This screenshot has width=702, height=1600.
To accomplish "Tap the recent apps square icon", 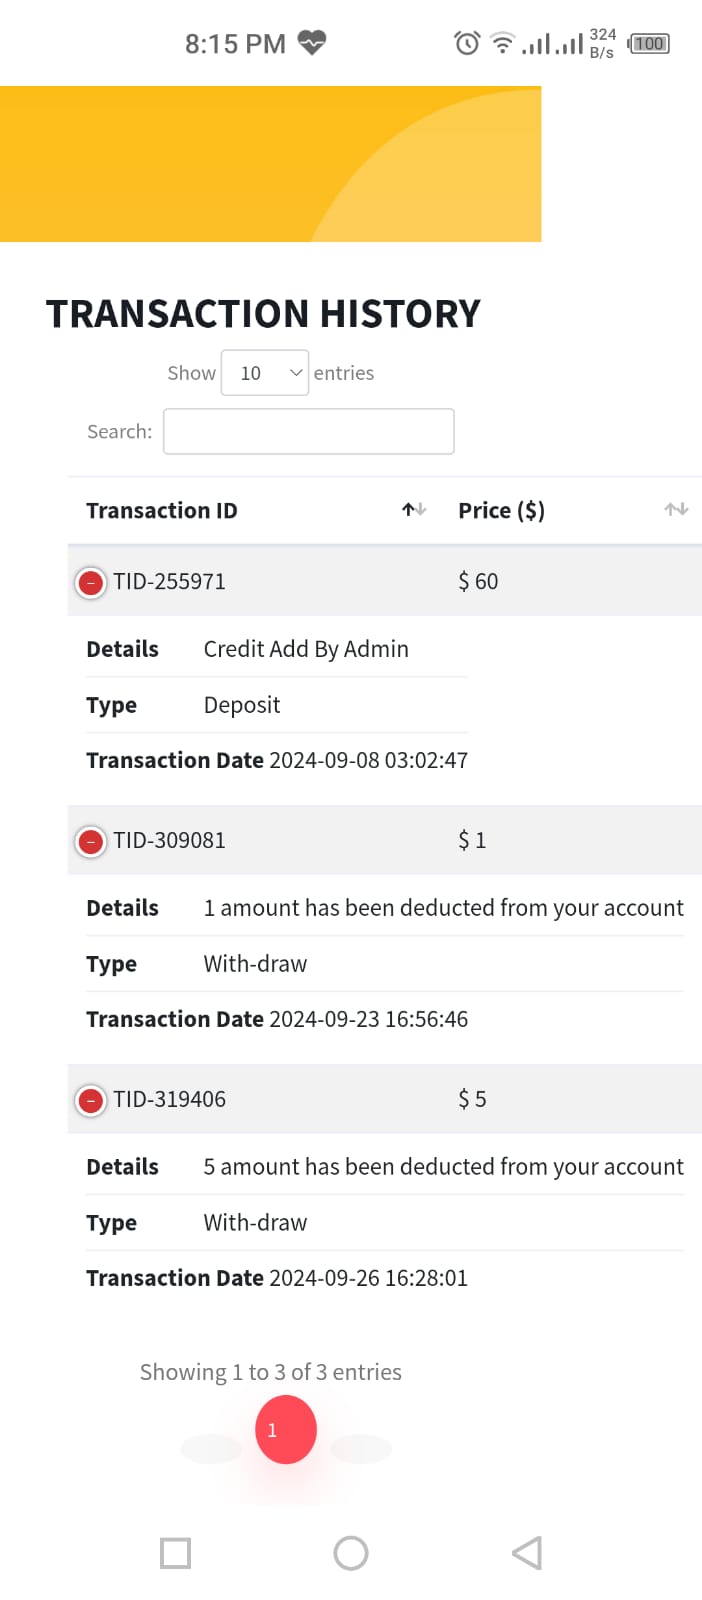I will [176, 1553].
